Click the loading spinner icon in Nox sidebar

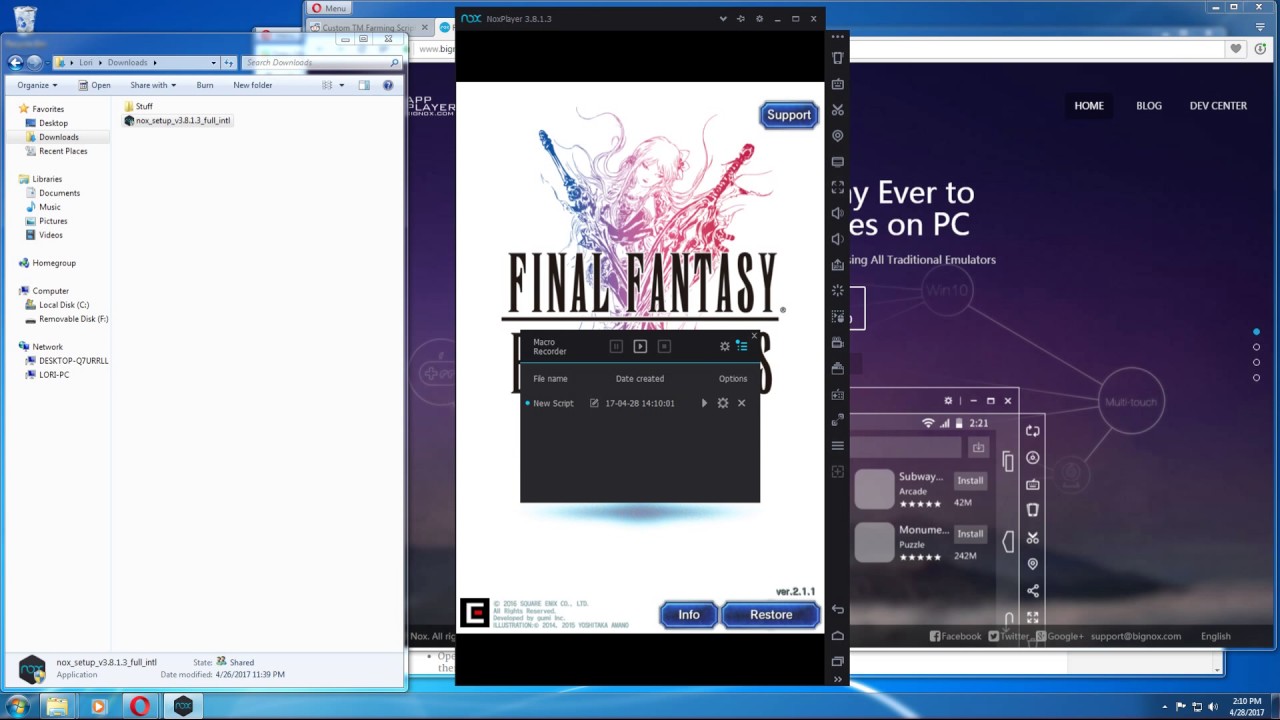click(x=838, y=290)
